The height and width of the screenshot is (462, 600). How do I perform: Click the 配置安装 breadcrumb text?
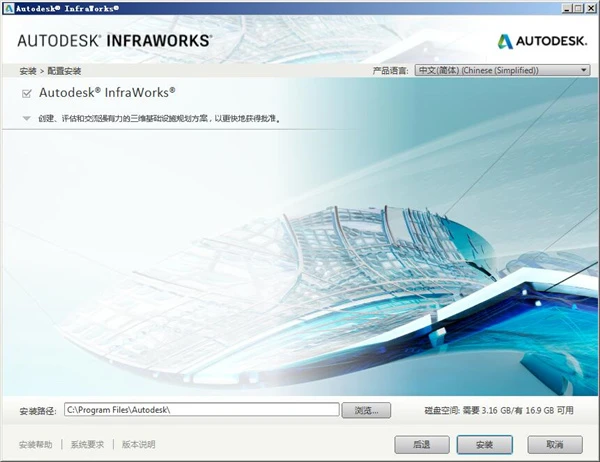tap(64, 71)
